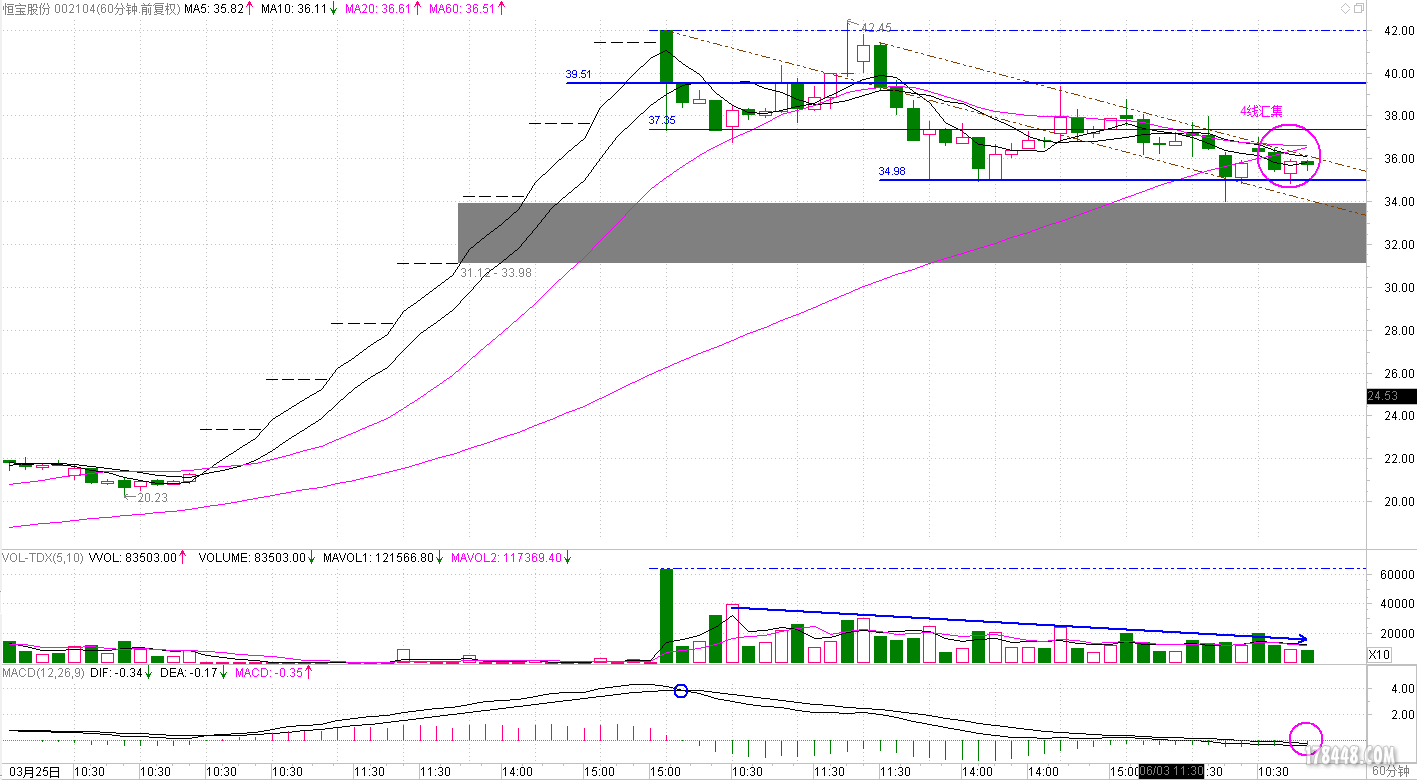The image size is (1417, 780).
Task: Open the 60分钟 period selector at the bottom-right corner
Action: (1392, 771)
